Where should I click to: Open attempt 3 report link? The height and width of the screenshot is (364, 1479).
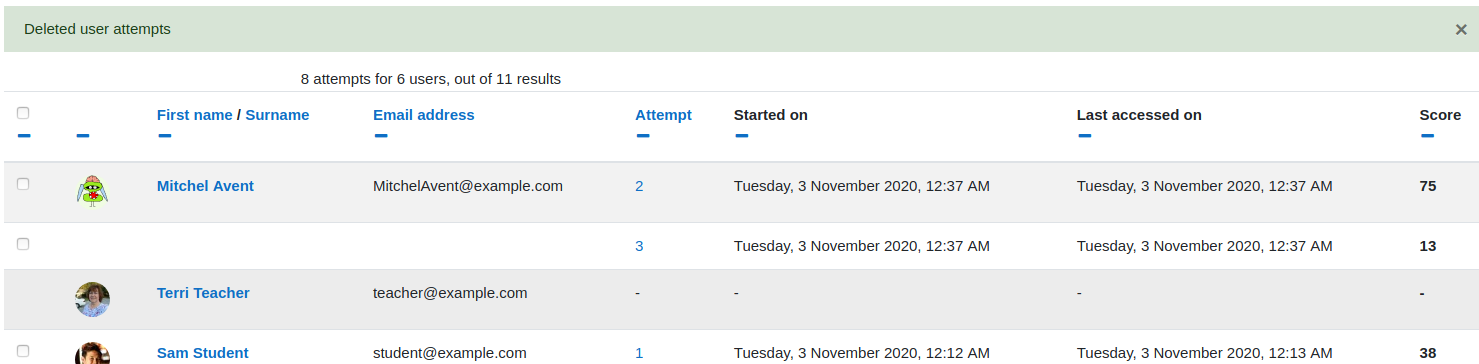639,246
